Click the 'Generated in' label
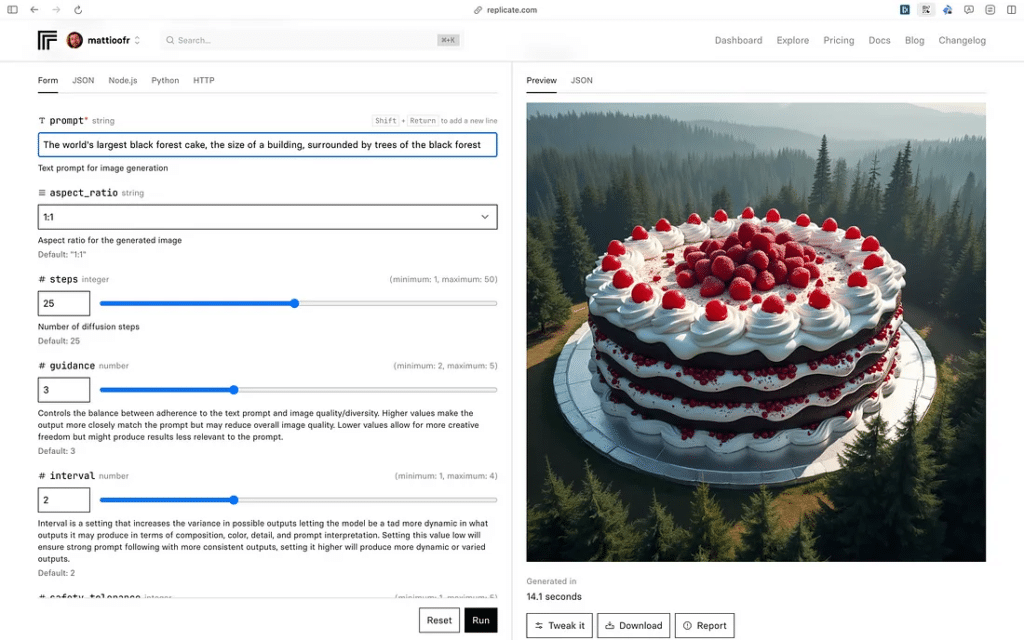 [x=551, y=581]
